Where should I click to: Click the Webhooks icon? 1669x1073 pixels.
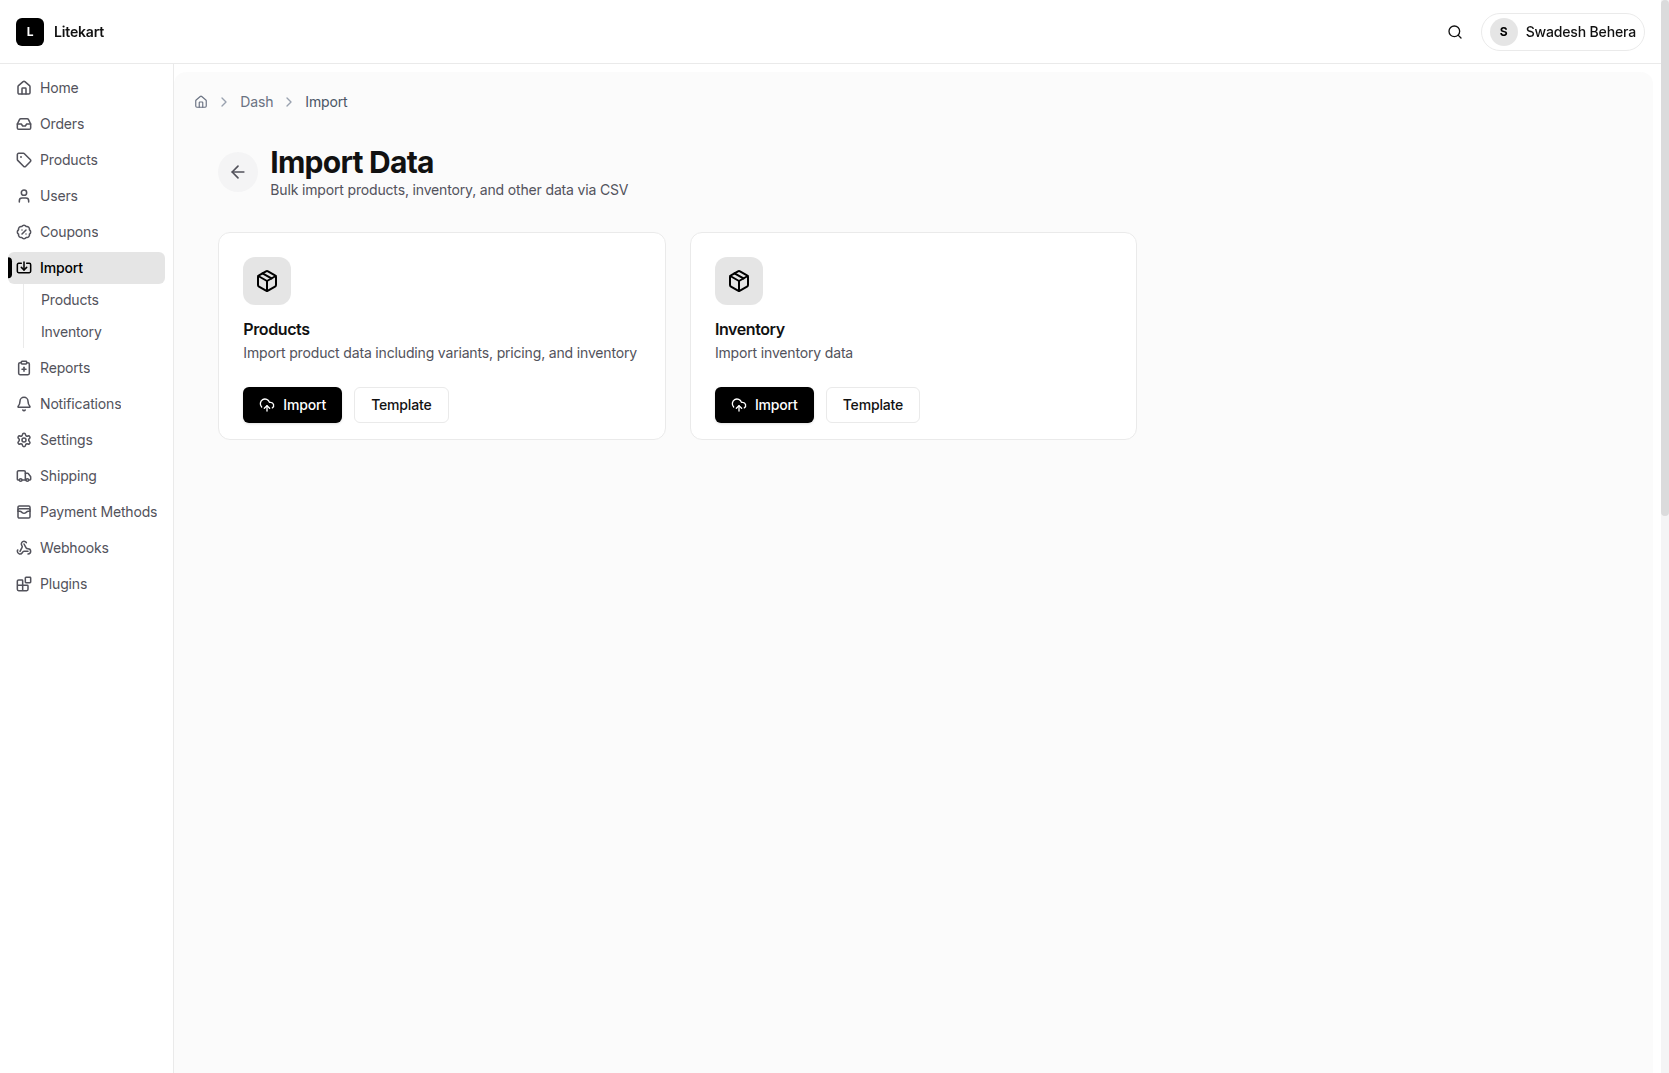(24, 548)
